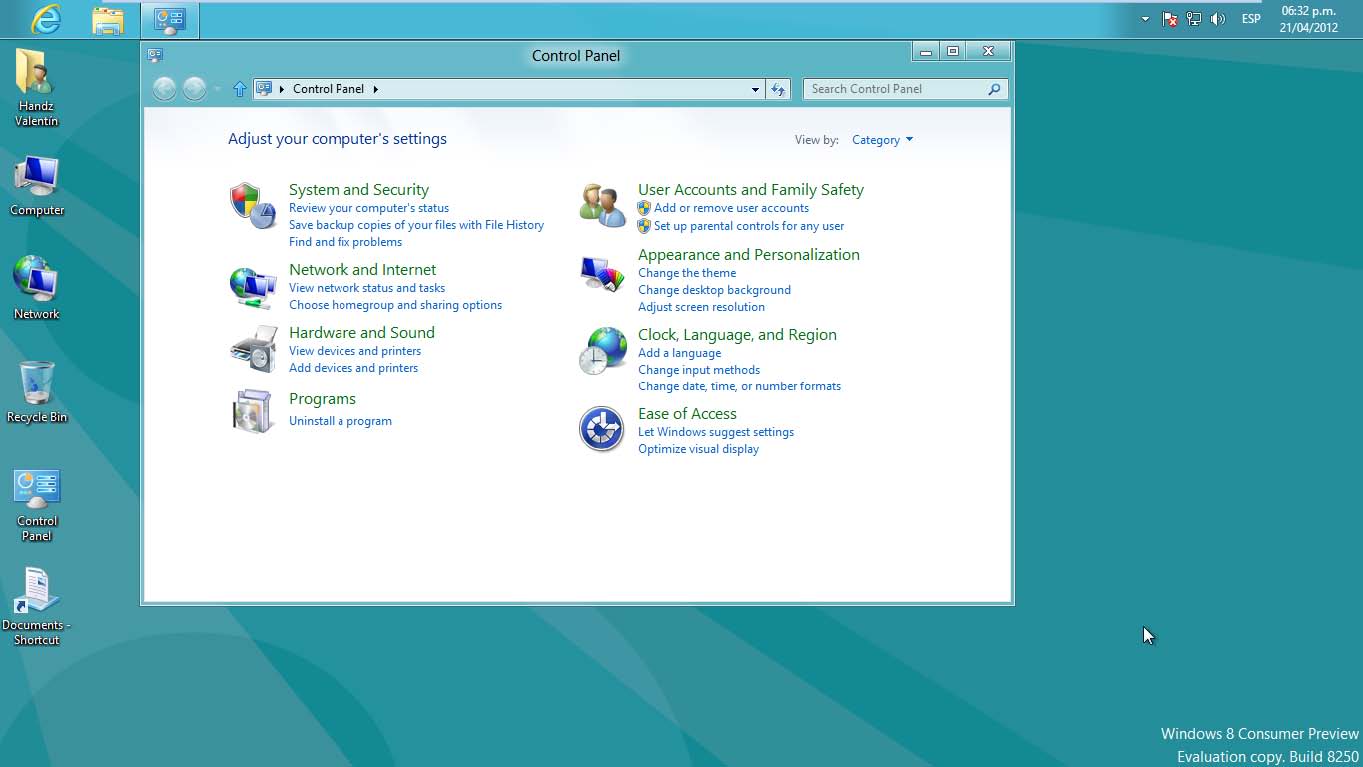Open Internet Explorer from the taskbar
1363x767 pixels.
(x=46, y=19)
